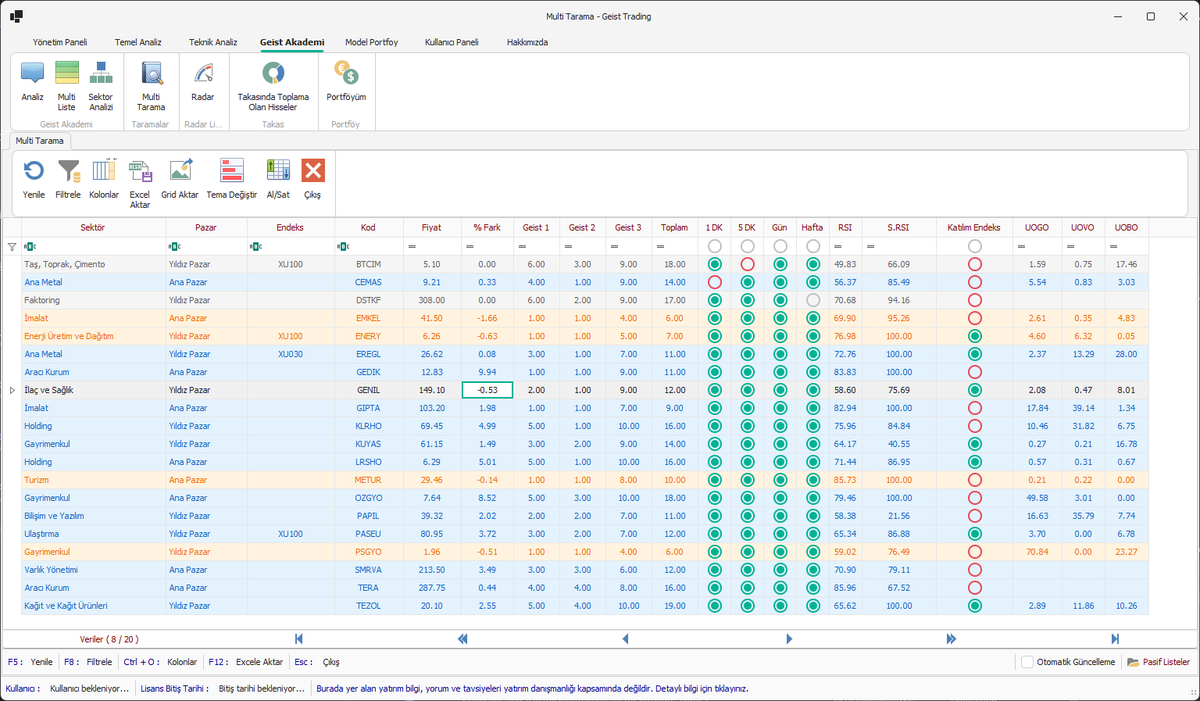Sort by RSI column header
This screenshot has width=1200, height=701.
(x=846, y=228)
